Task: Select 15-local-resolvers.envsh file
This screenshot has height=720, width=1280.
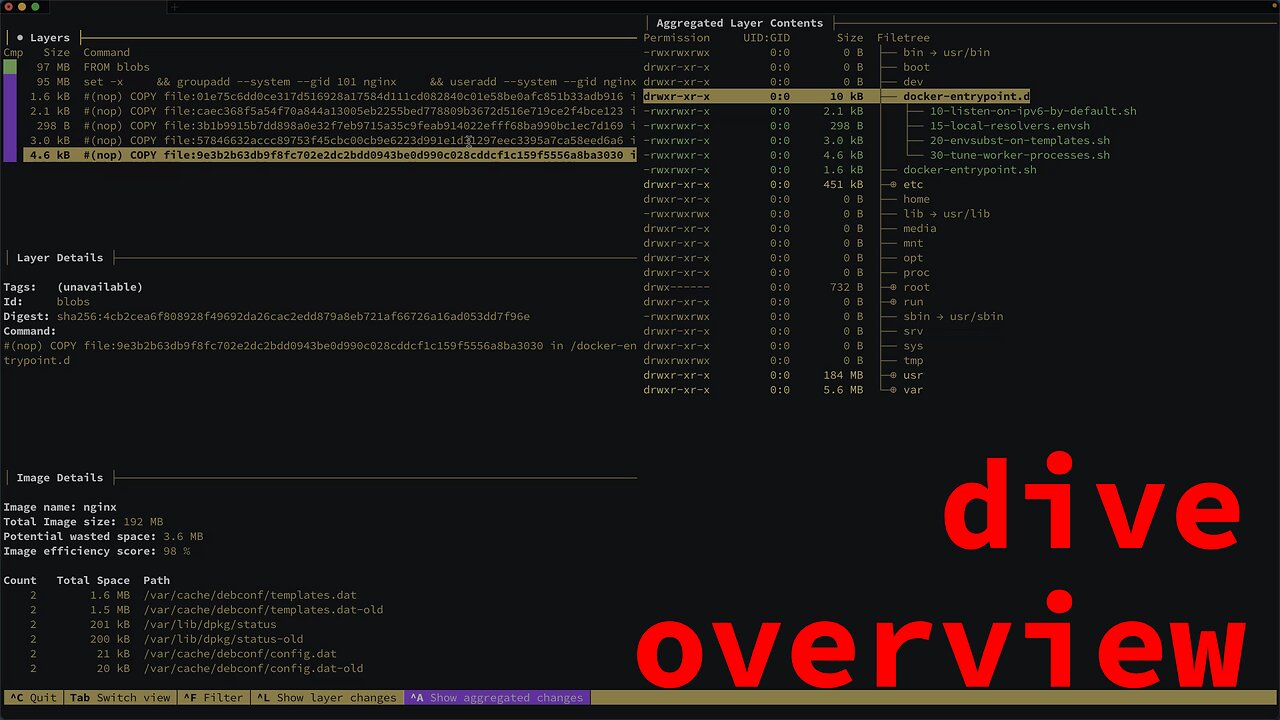Action: click(x=1010, y=126)
